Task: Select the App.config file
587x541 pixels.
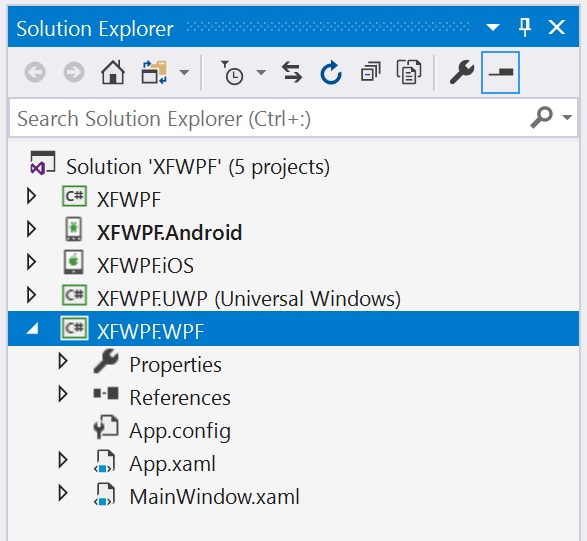Action: 180,431
